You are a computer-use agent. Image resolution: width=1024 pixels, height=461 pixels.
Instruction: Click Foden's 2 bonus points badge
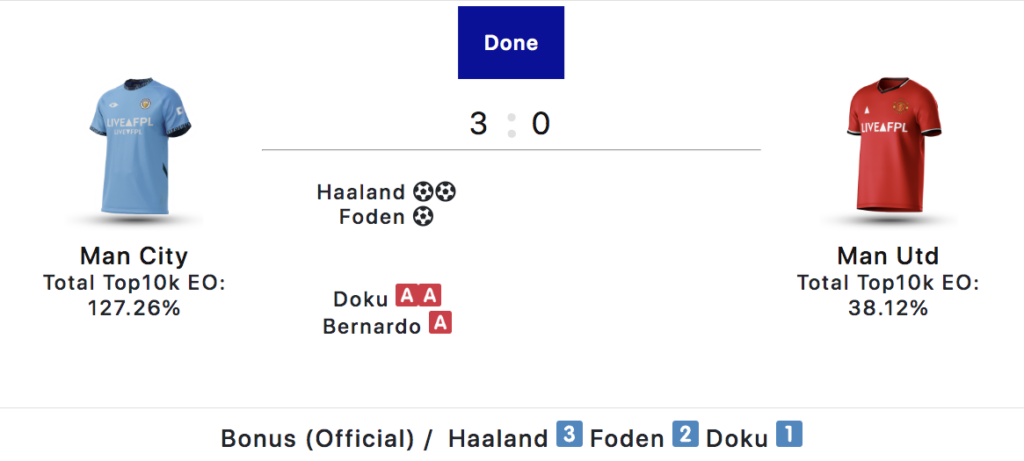685,436
